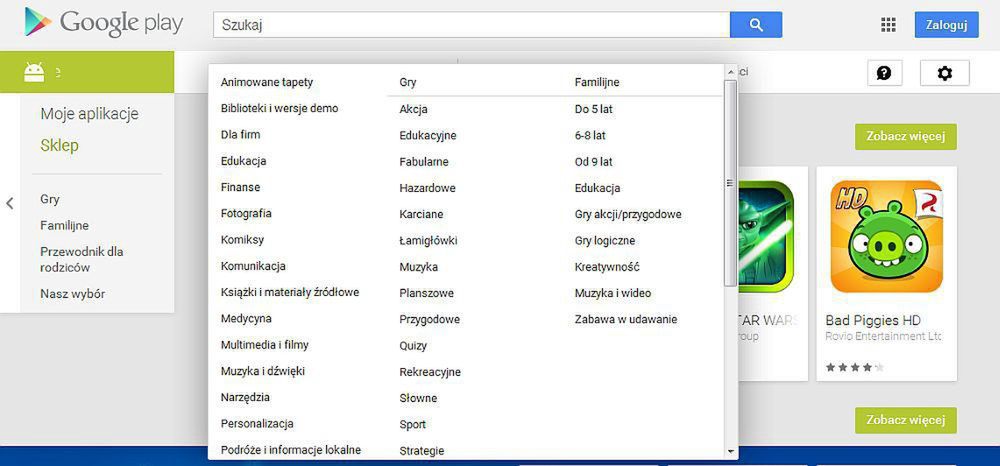
Task: Select Gry akcji/przygodowe family category
Action: [x=628, y=214]
